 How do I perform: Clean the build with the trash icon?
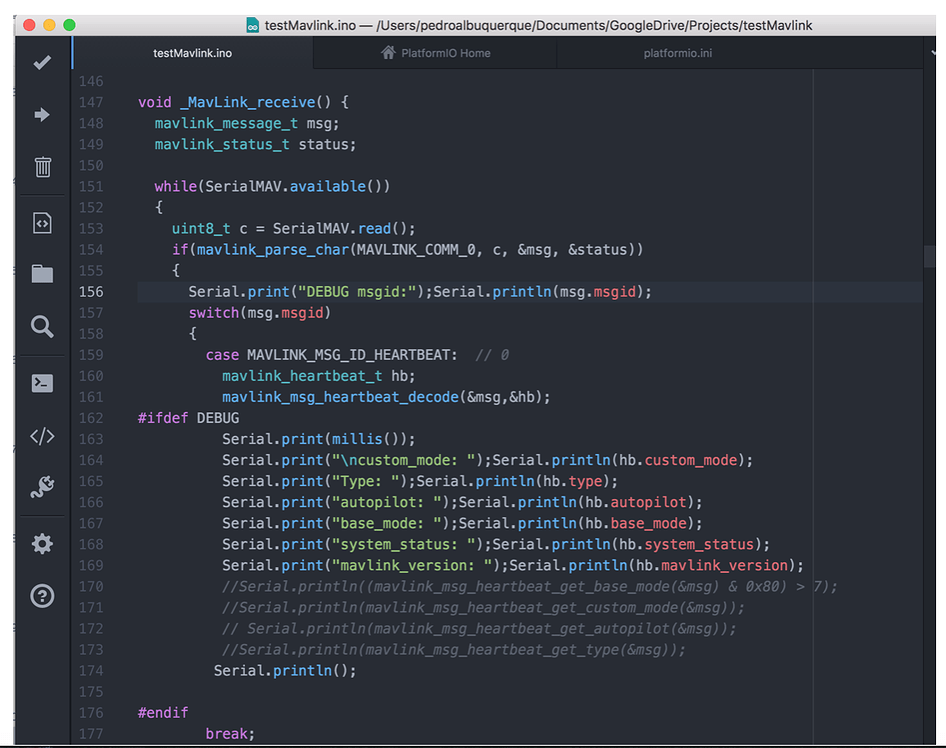pyautogui.click(x=41, y=167)
